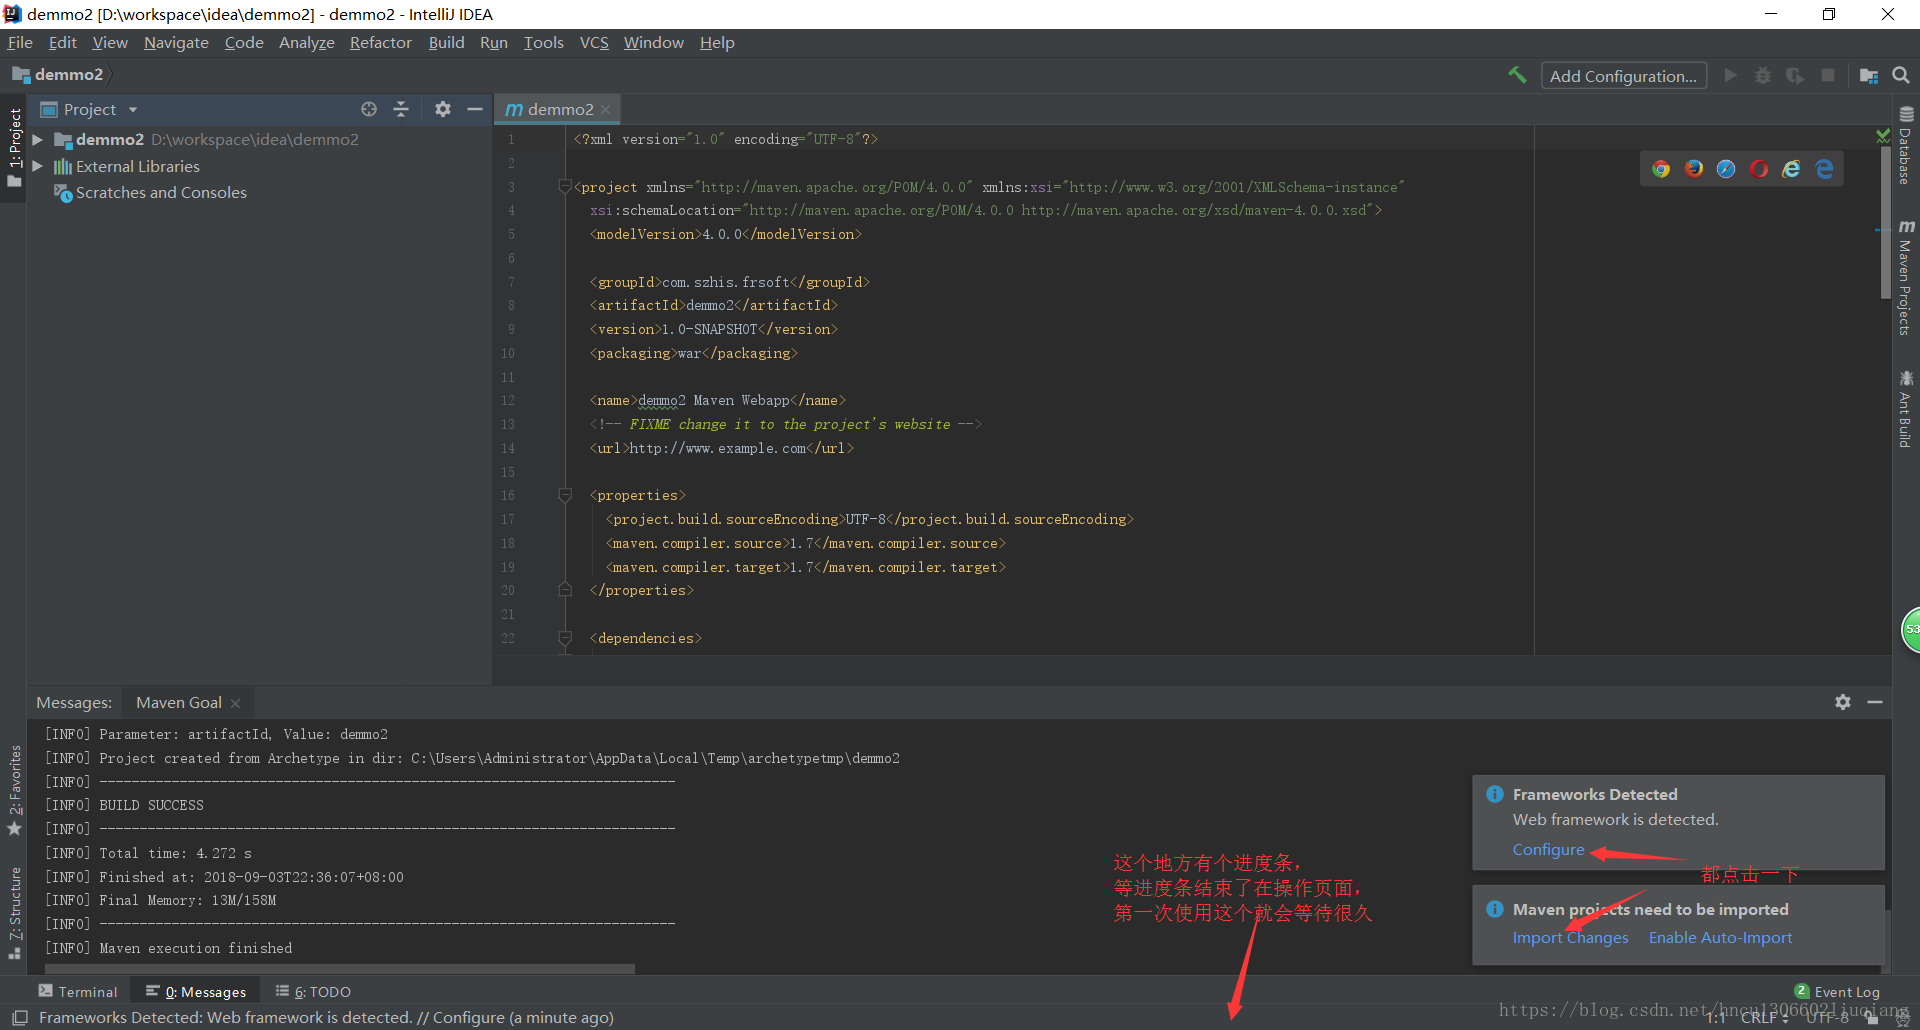Click the Messages horizontal scrollbar

(x=340, y=969)
